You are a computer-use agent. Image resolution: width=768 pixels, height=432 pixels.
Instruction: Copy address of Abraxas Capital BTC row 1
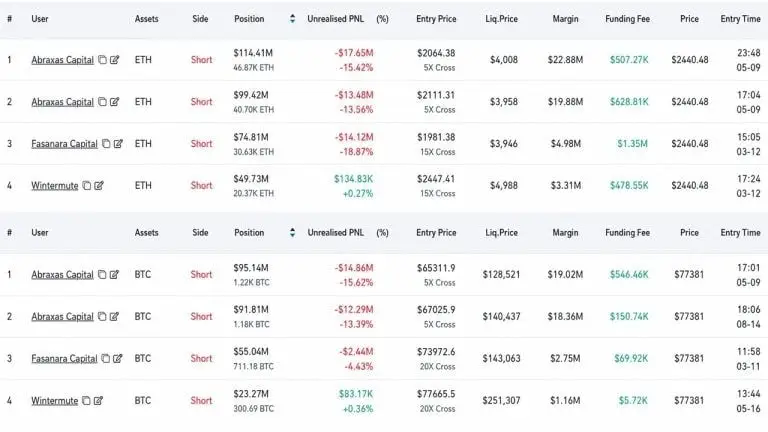click(102, 274)
